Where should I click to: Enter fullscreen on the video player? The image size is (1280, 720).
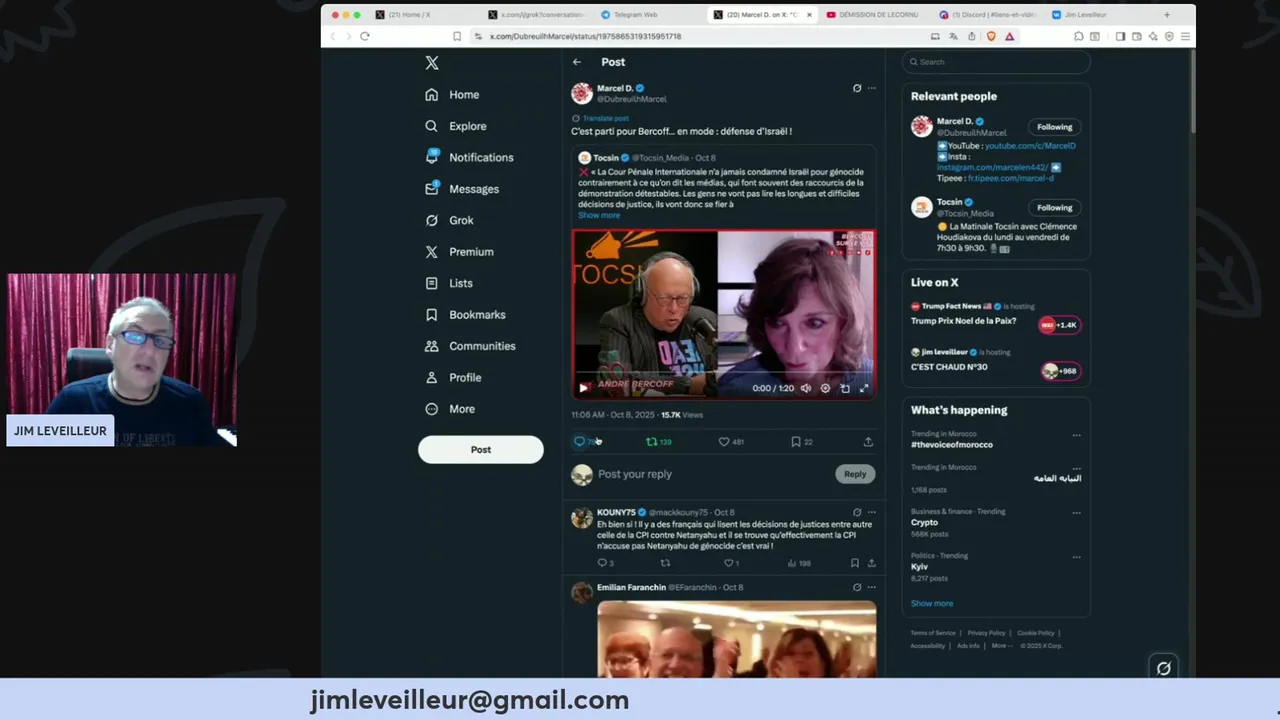tap(864, 388)
